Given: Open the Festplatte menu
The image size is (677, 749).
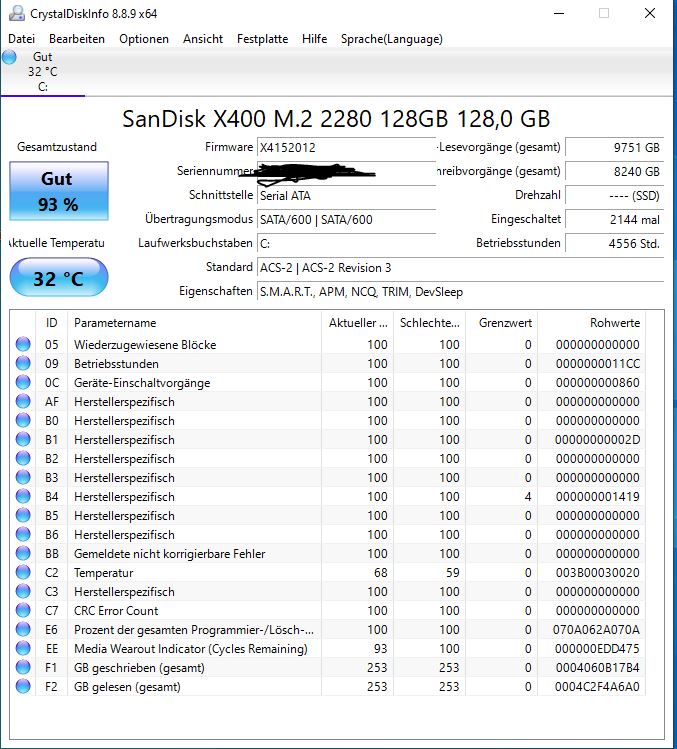Looking at the screenshot, I should [263, 39].
